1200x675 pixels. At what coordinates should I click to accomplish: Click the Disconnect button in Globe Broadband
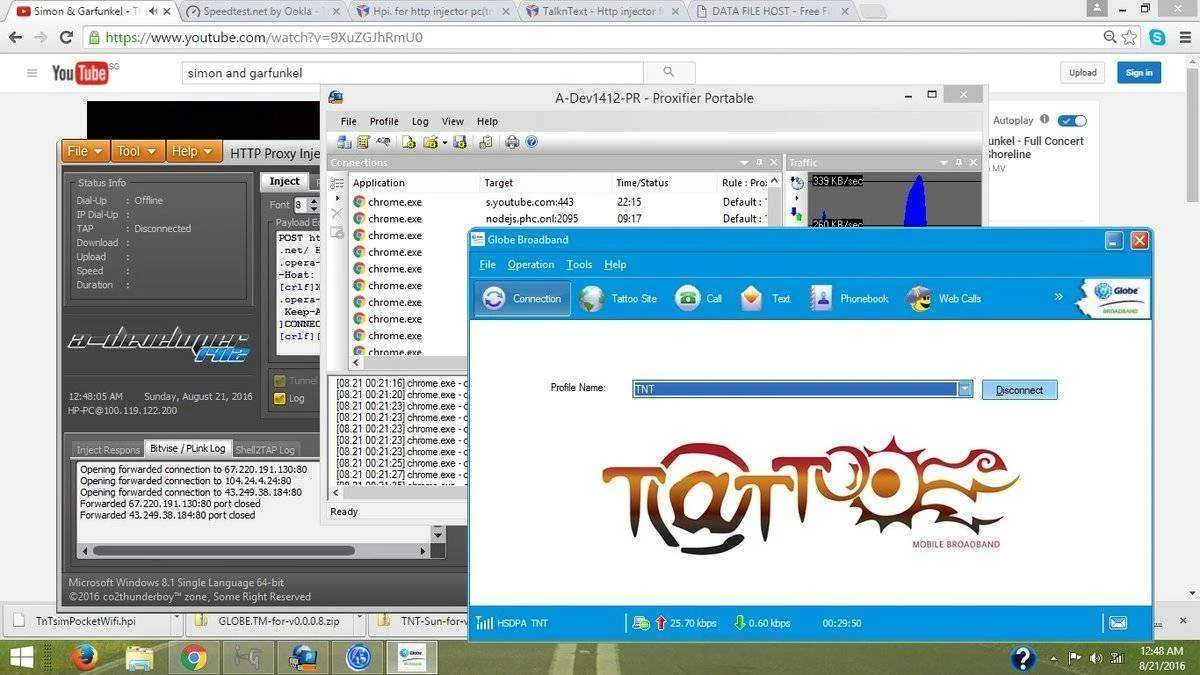tap(1019, 390)
